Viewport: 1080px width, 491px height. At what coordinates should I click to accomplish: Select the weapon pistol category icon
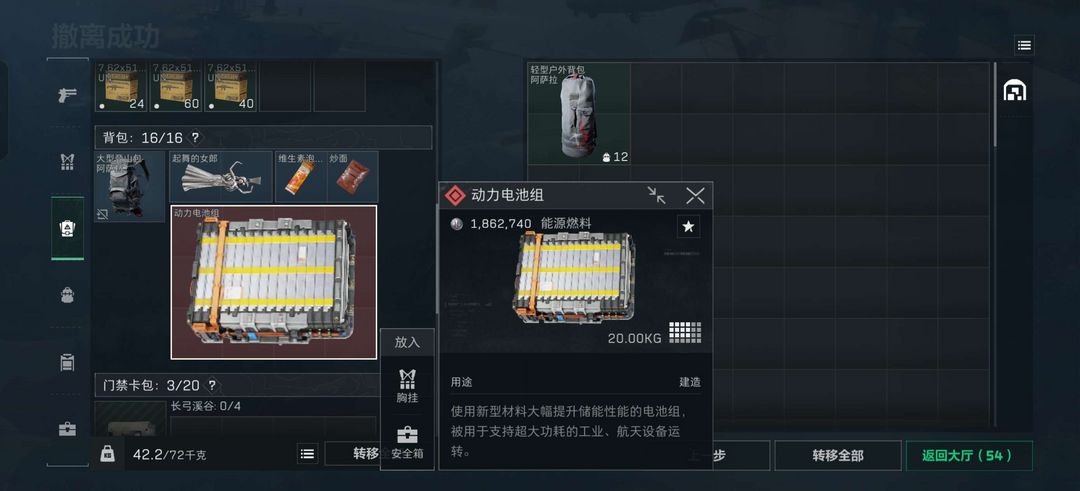[67, 96]
